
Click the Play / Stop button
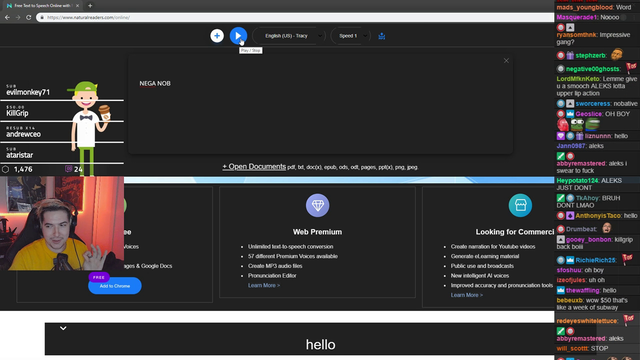click(x=238, y=36)
